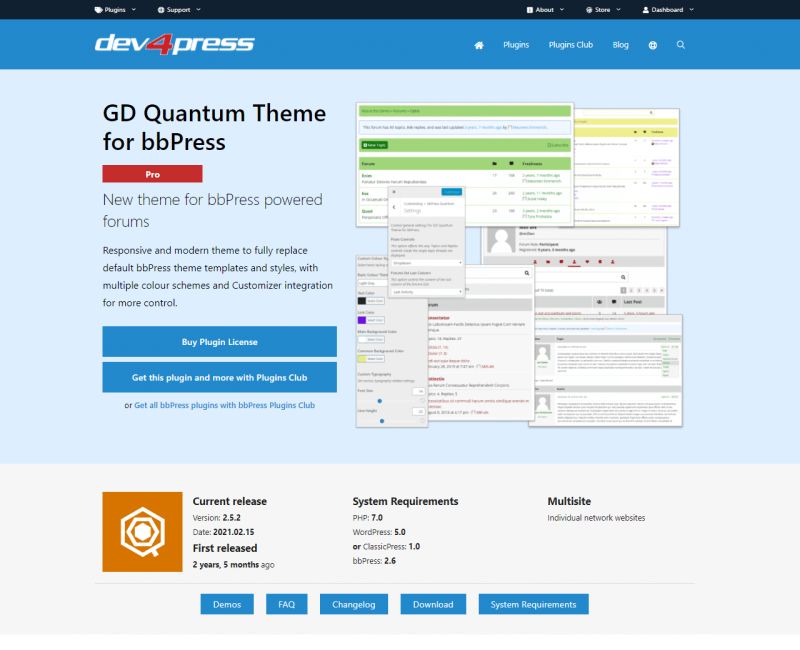This screenshot has height=650, width=800.
Task: Click the home icon in the blue navbar
Action: coord(479,45)
